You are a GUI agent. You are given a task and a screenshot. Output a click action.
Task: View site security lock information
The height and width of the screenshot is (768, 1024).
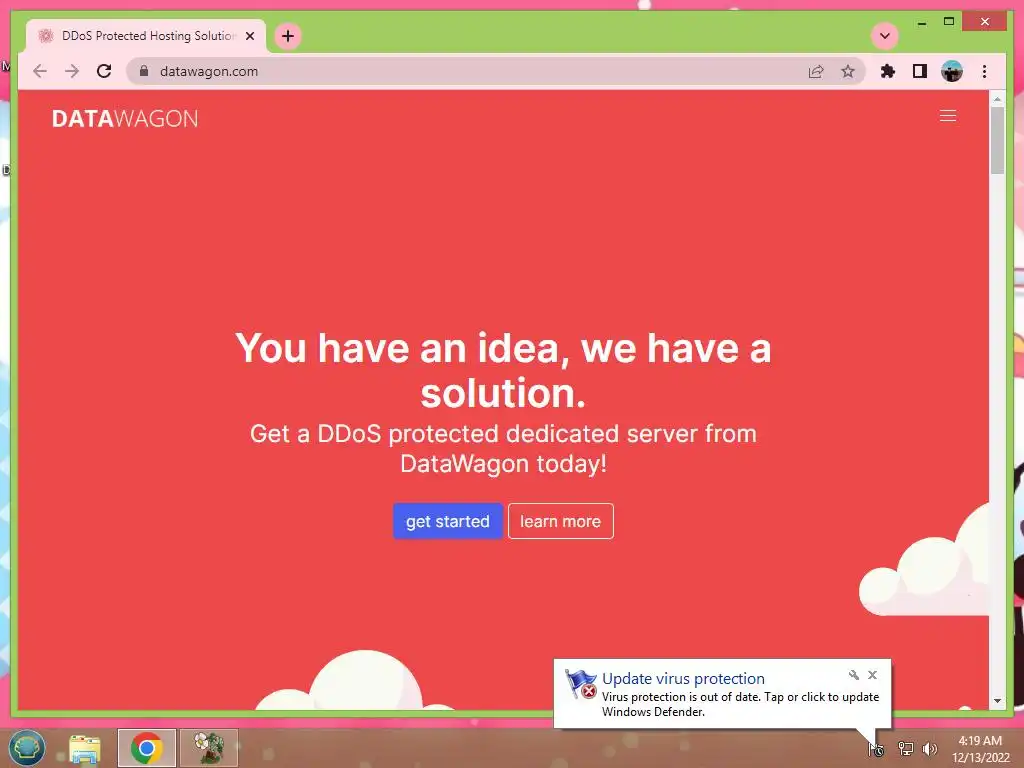coord(144,71)
